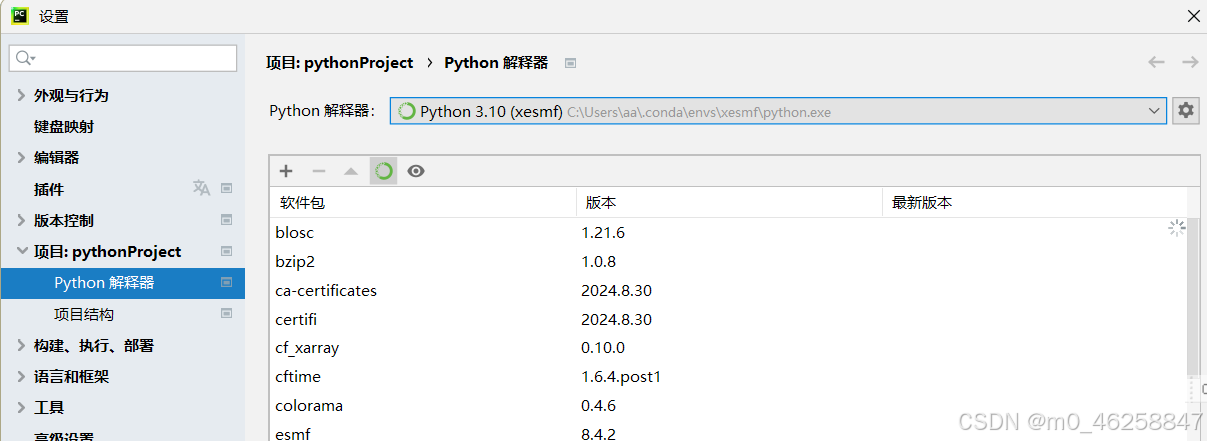This screenshot has height=441, width=1207.
Task: Click the settings search input field
Action: (123, 58)
